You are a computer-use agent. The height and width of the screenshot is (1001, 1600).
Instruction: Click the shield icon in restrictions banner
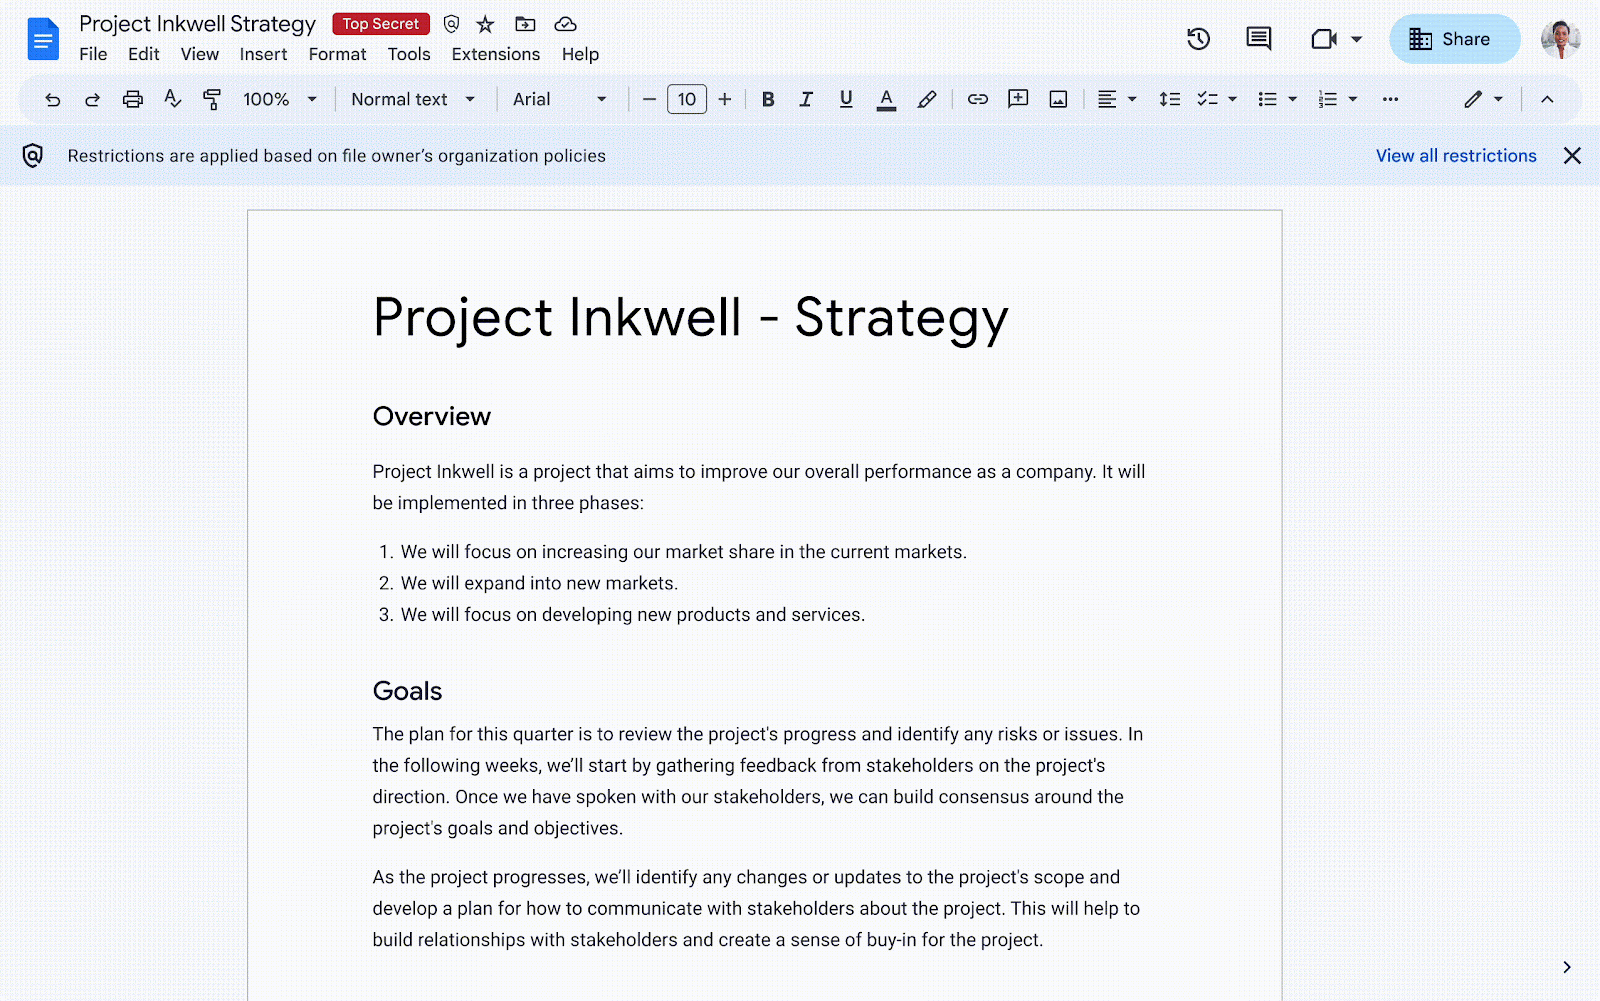(33, 155)
